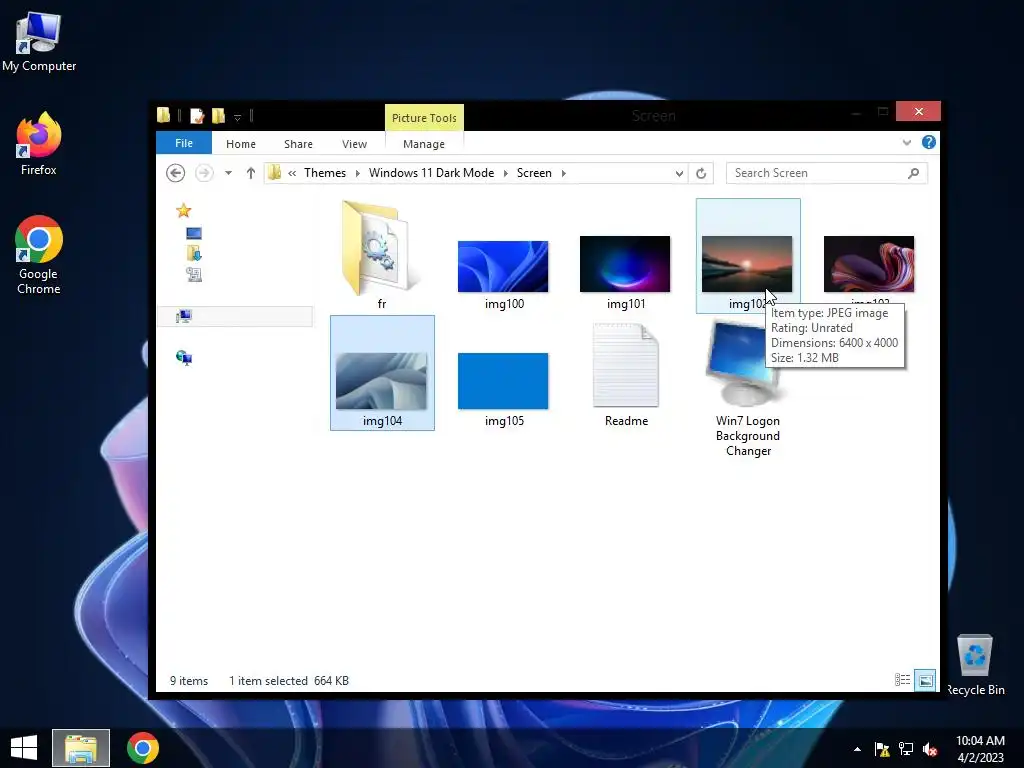Viewport: 1024px width, 768px height.
Task: Click the Downloads icon in navigation pane
Action: click(194, 253)
